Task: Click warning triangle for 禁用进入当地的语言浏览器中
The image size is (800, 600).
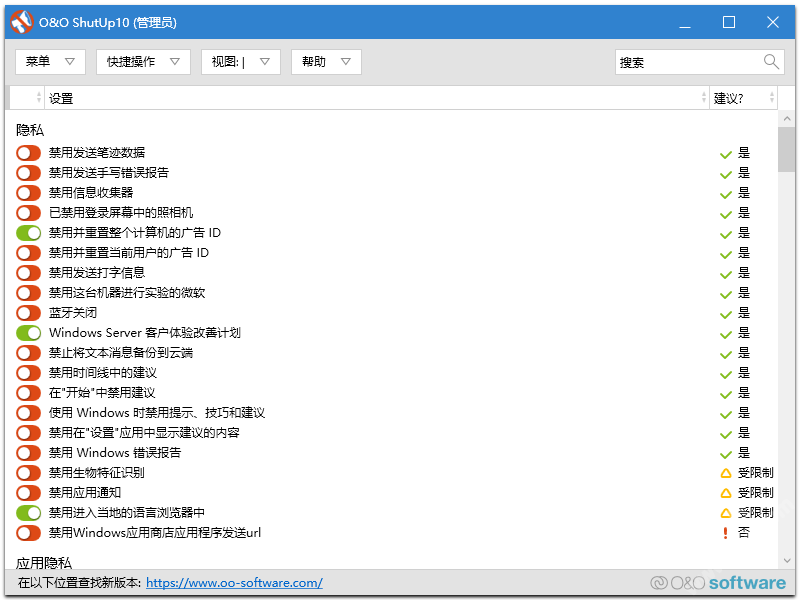Action: tap(726, 513)
